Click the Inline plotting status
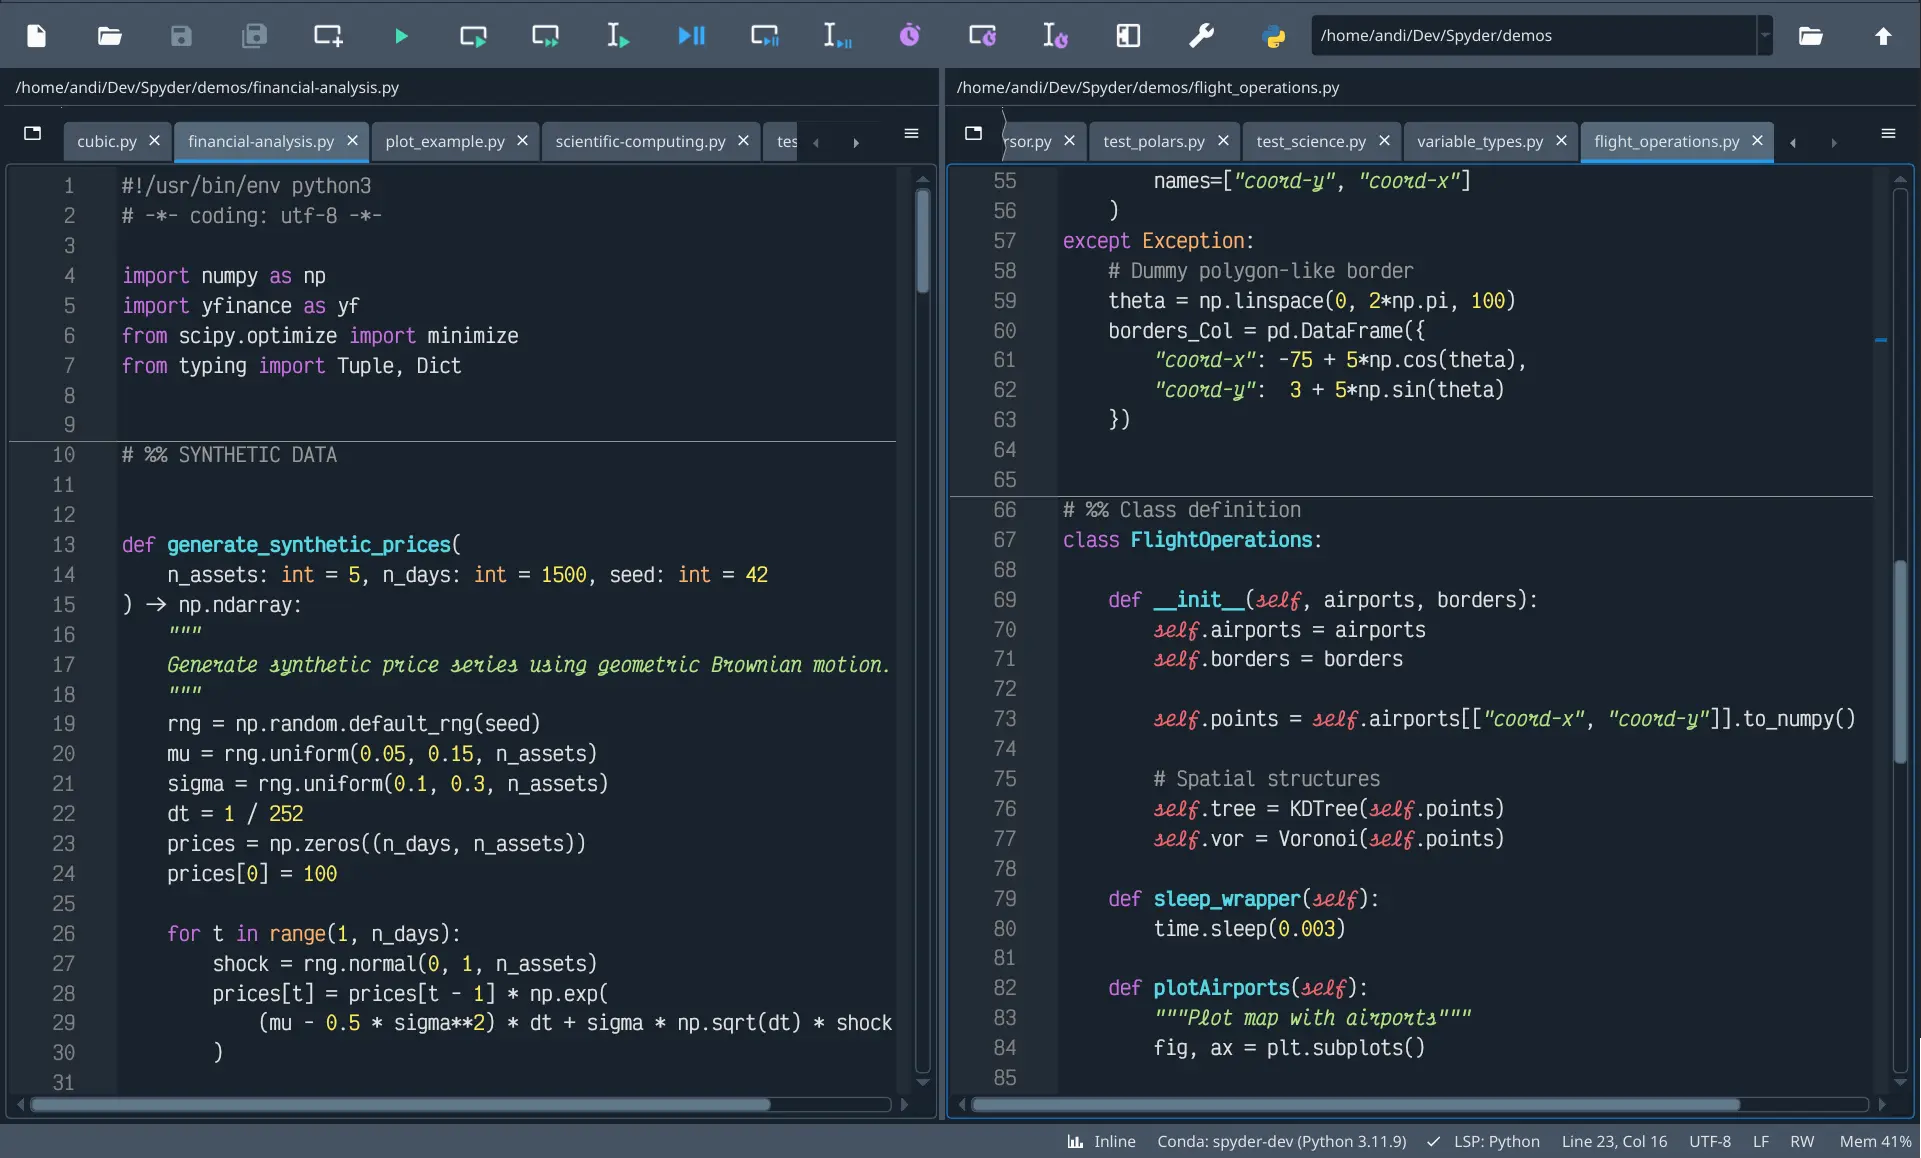 click(x=1101, y=1141)
